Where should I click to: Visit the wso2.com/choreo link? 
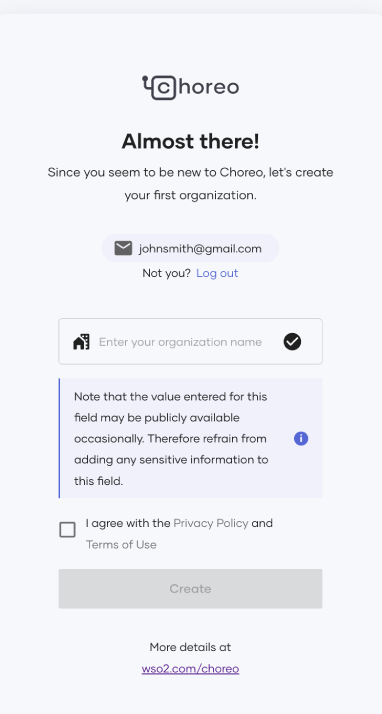pos(190,669)
